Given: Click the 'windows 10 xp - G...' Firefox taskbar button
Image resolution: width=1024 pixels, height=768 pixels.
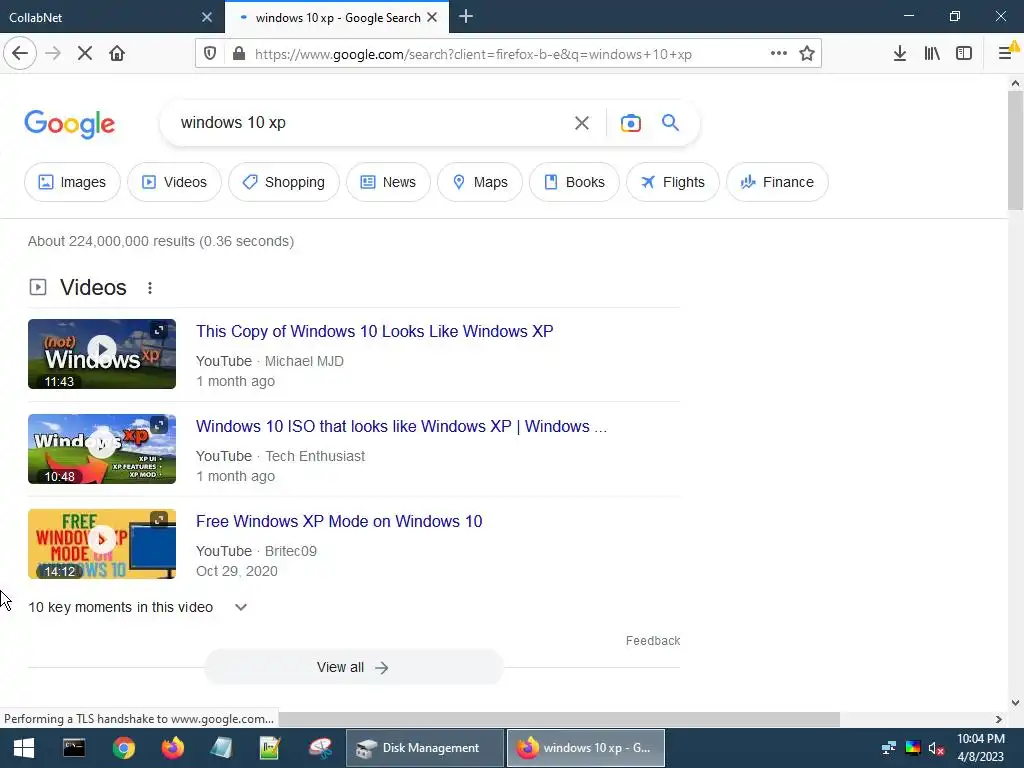Looking at the screenshot, I should (586, 748).
